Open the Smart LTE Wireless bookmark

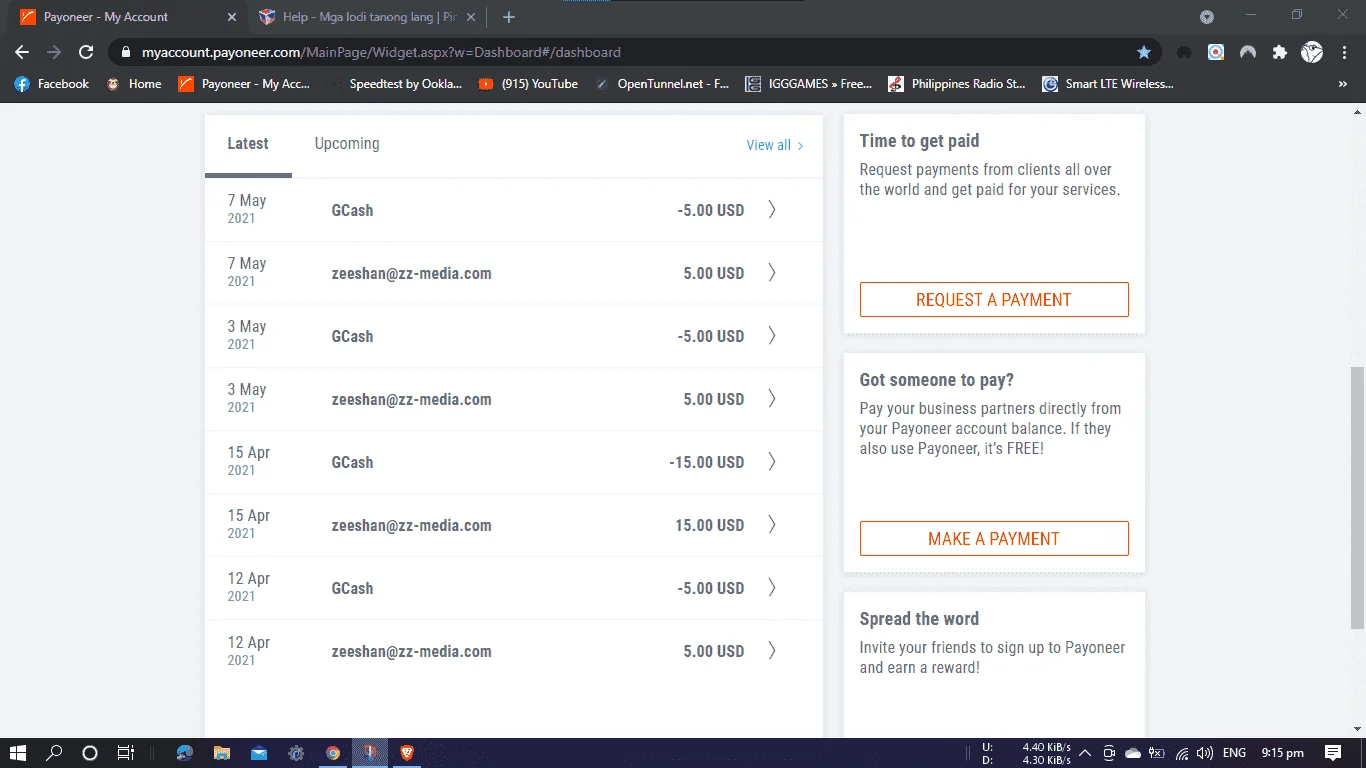(x=1108, y=84)
